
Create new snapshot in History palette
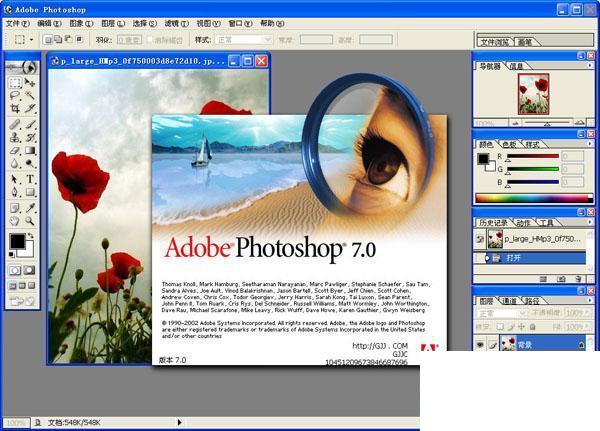point(561,279)
